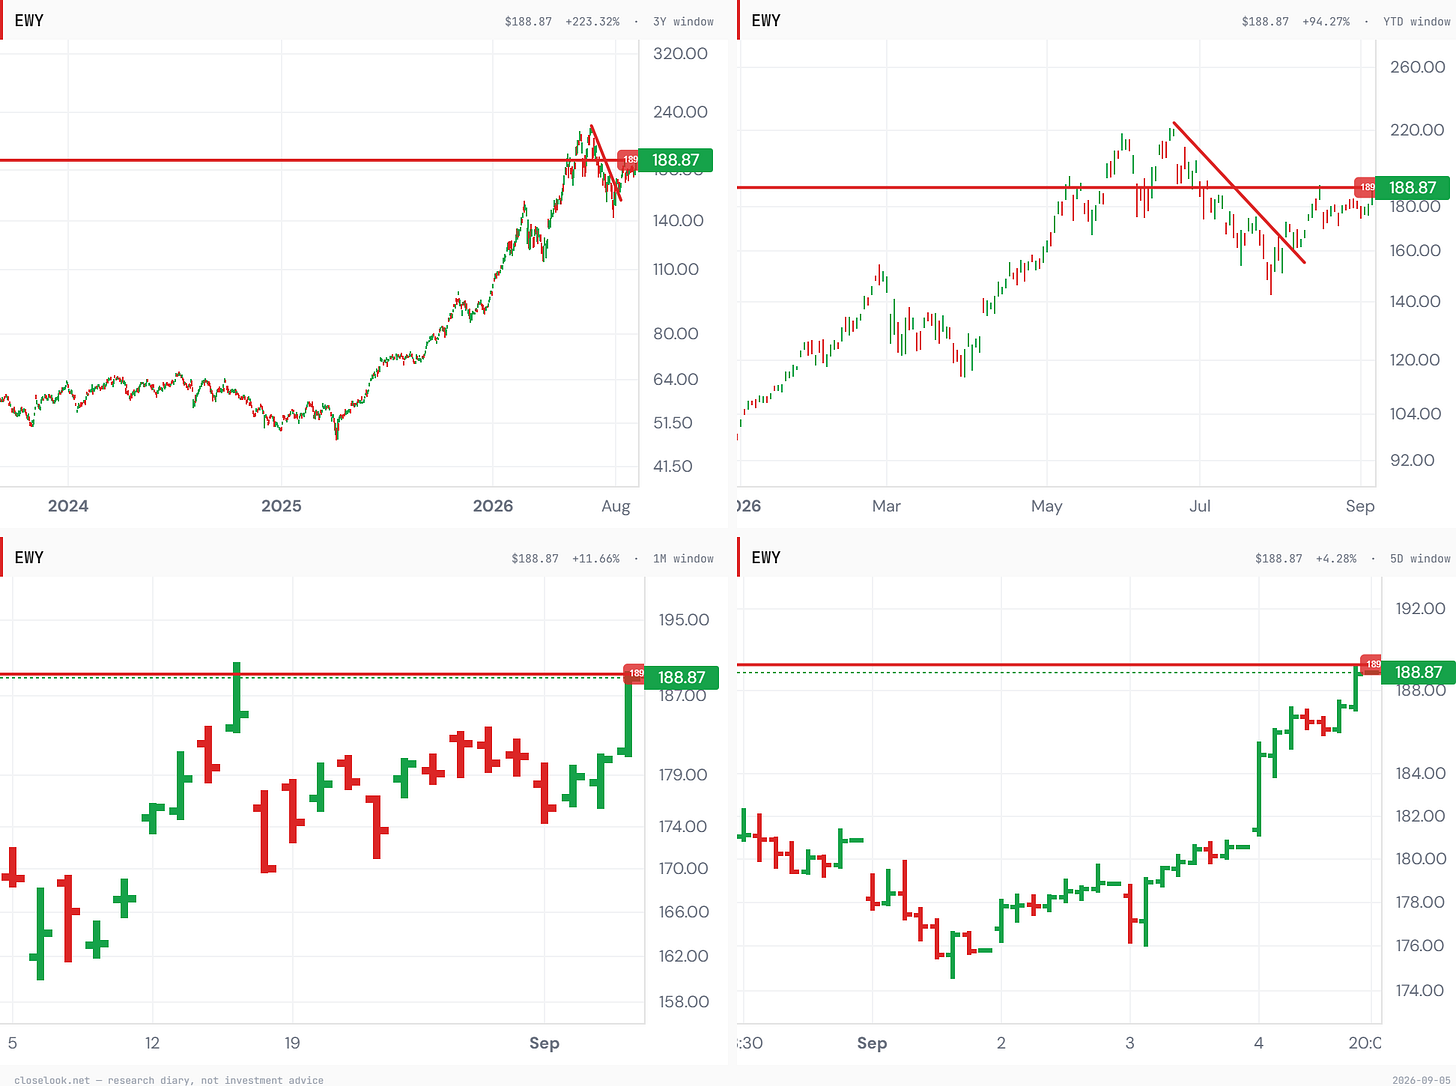Click the 158.00 axis label
The height and width of the screenshot is (1086, 1456).
click(x=684, y=1002)
